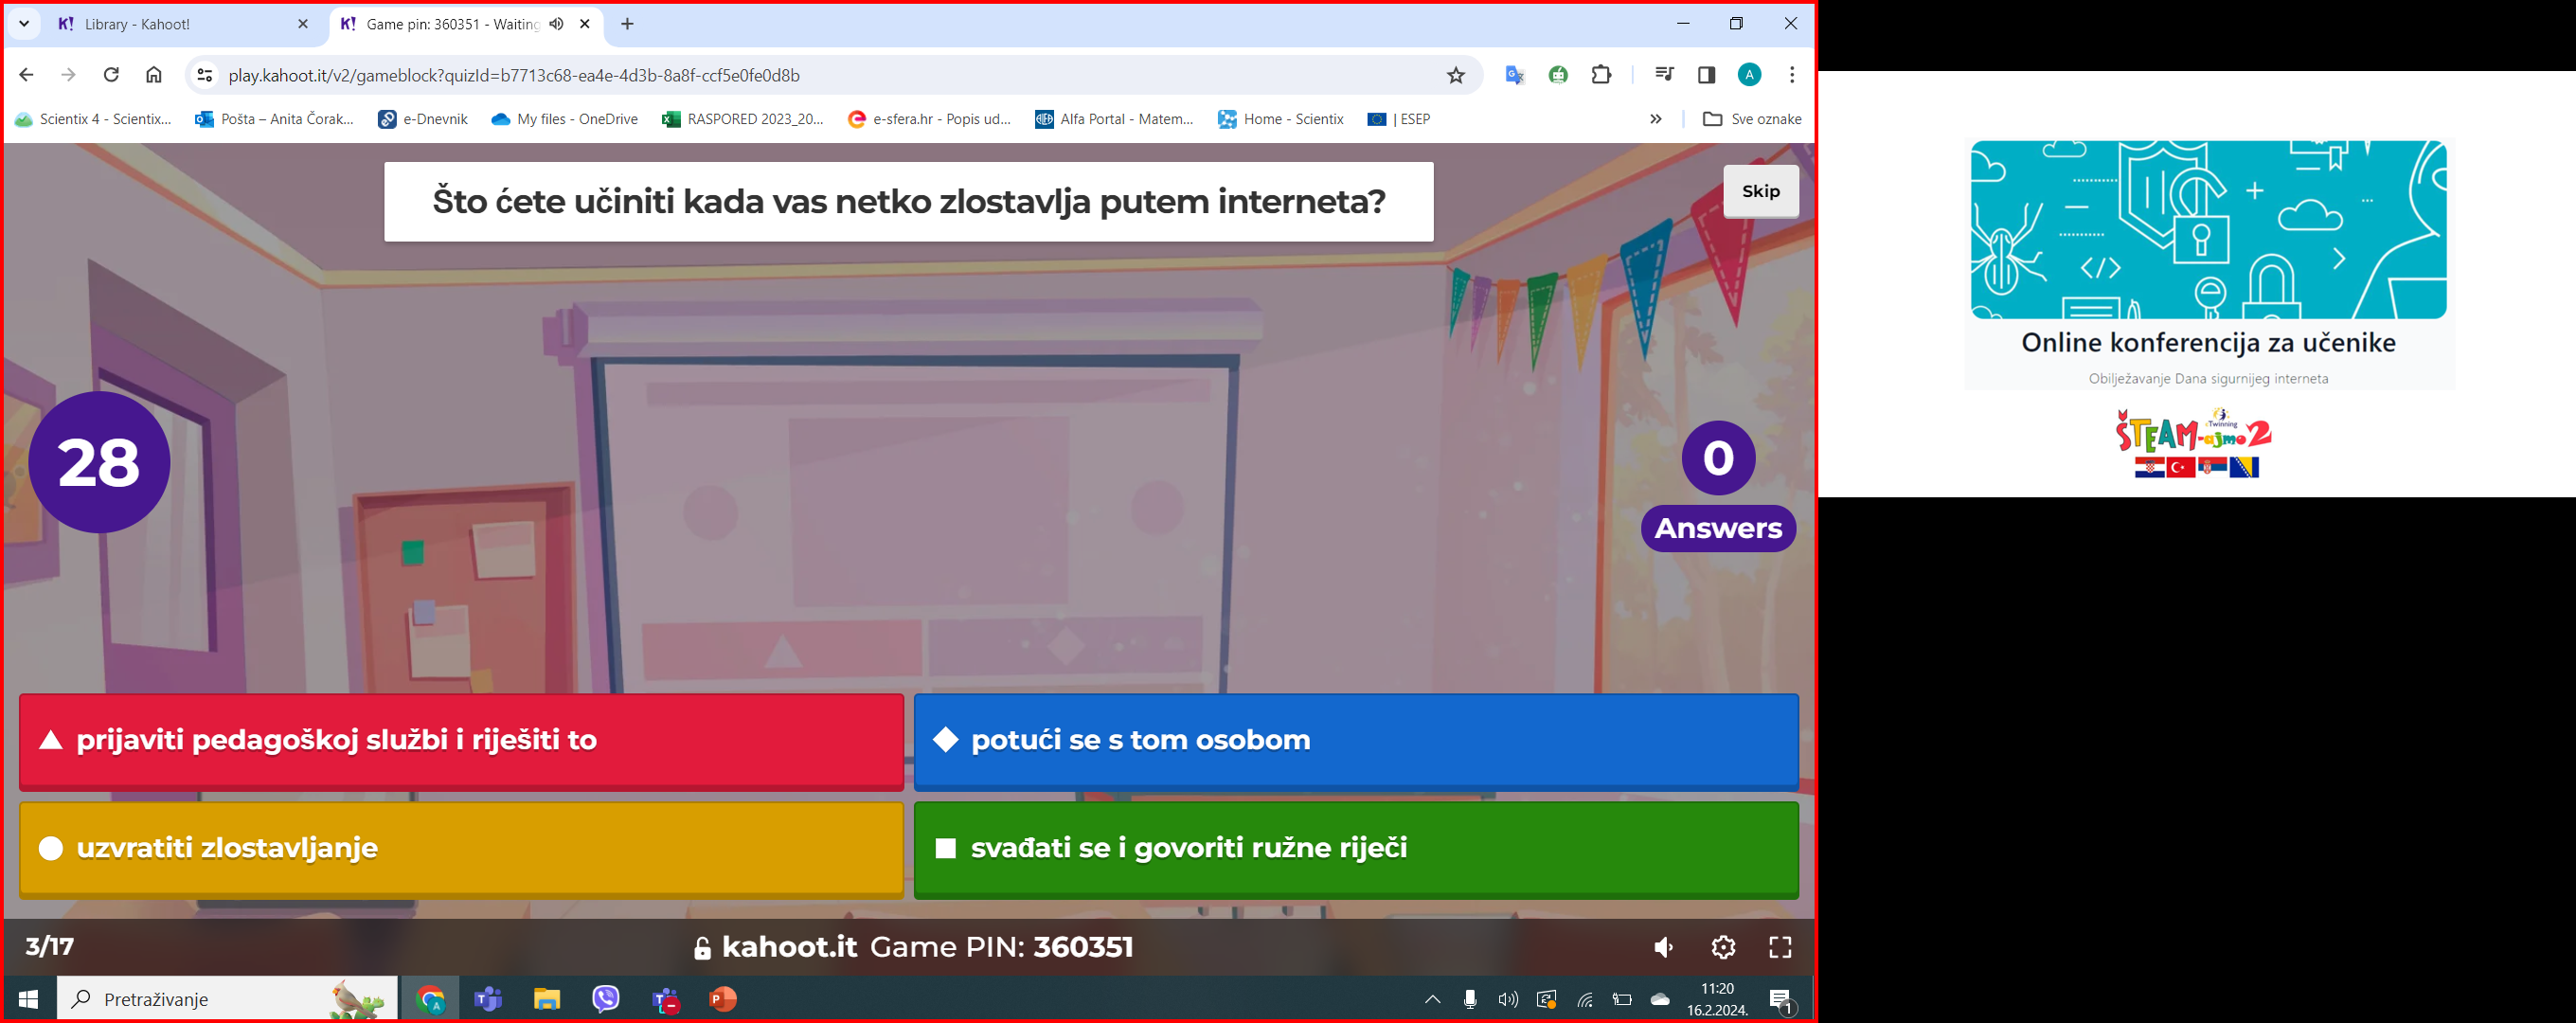Click the Skip button in Kahoot
This screenshot has width=2576, height=1023.
pos(1760,191)
